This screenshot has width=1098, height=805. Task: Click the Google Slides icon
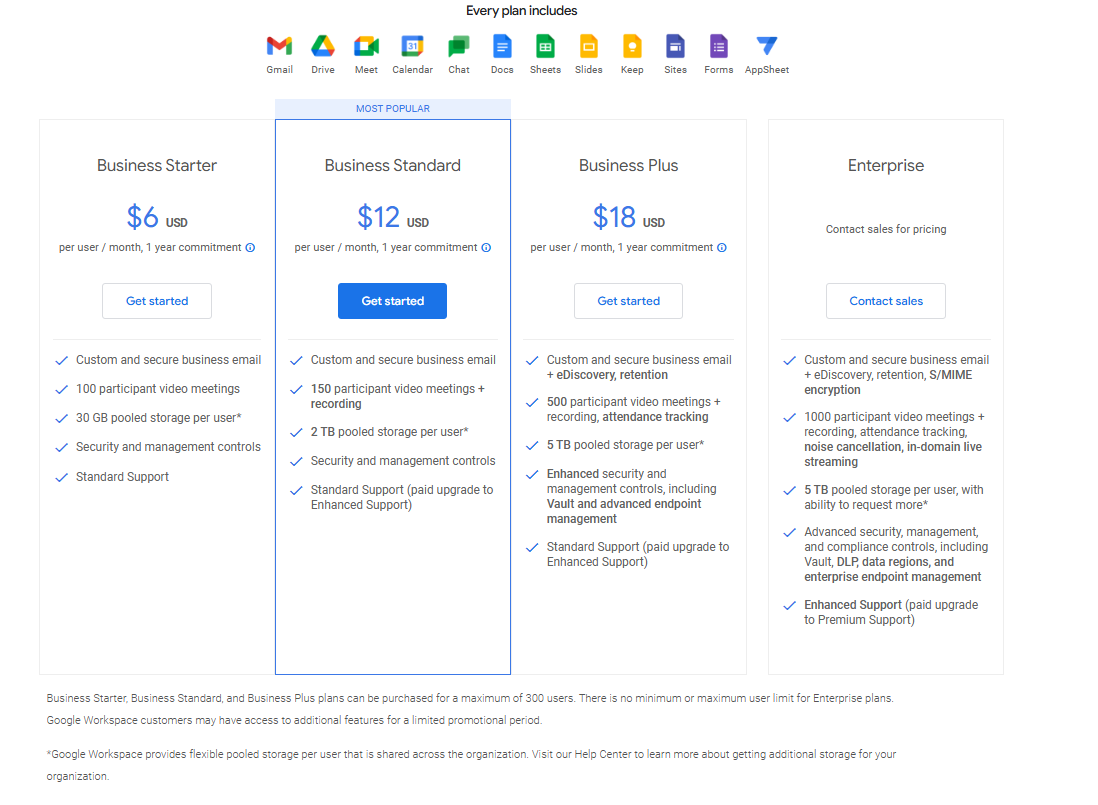589,46
